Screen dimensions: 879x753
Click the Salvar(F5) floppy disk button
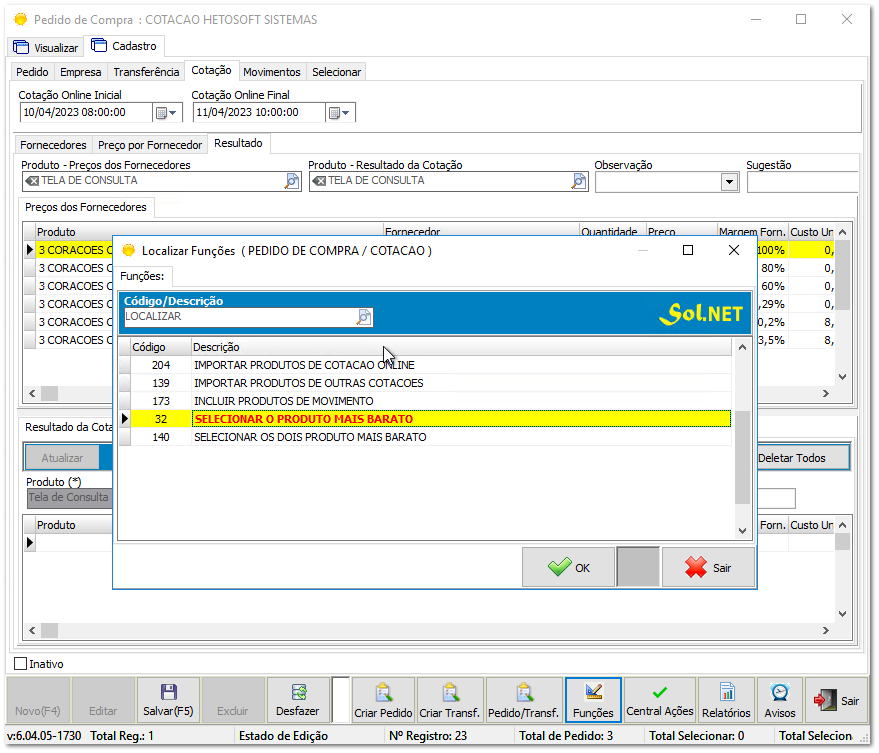click(x=168, y=700)
